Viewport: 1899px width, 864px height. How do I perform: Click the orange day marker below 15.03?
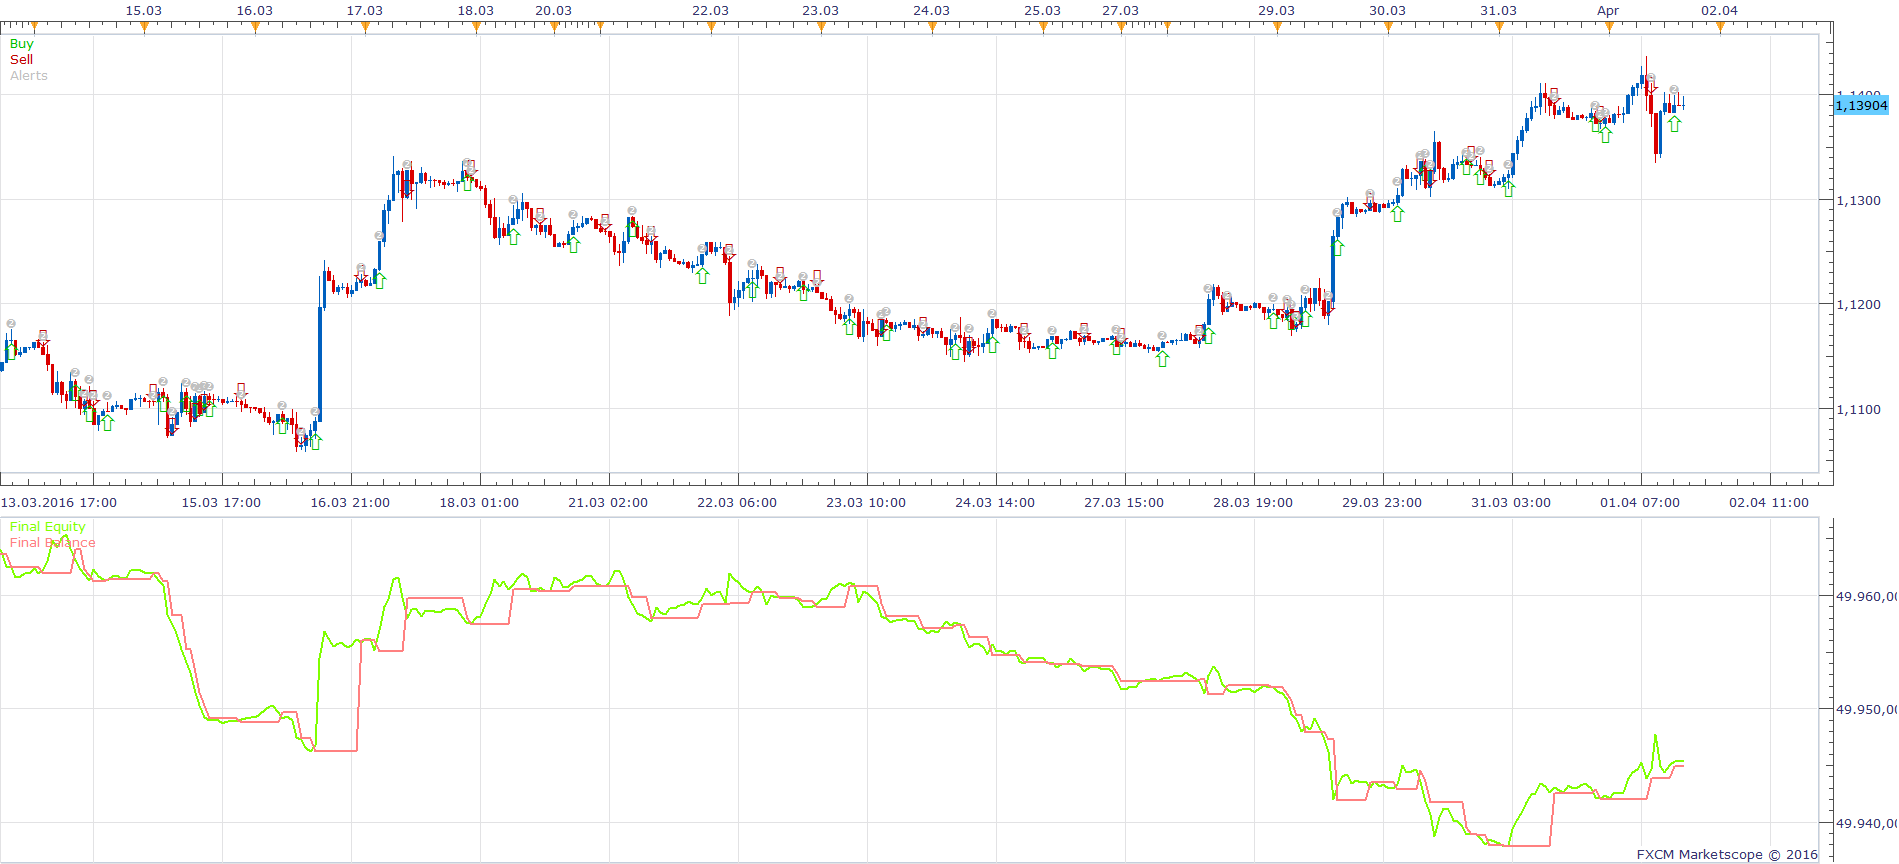(x=144, y=28)
